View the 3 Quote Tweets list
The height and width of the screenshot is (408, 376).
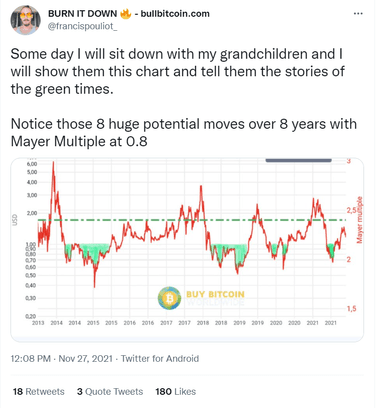[x=110, y=391]
